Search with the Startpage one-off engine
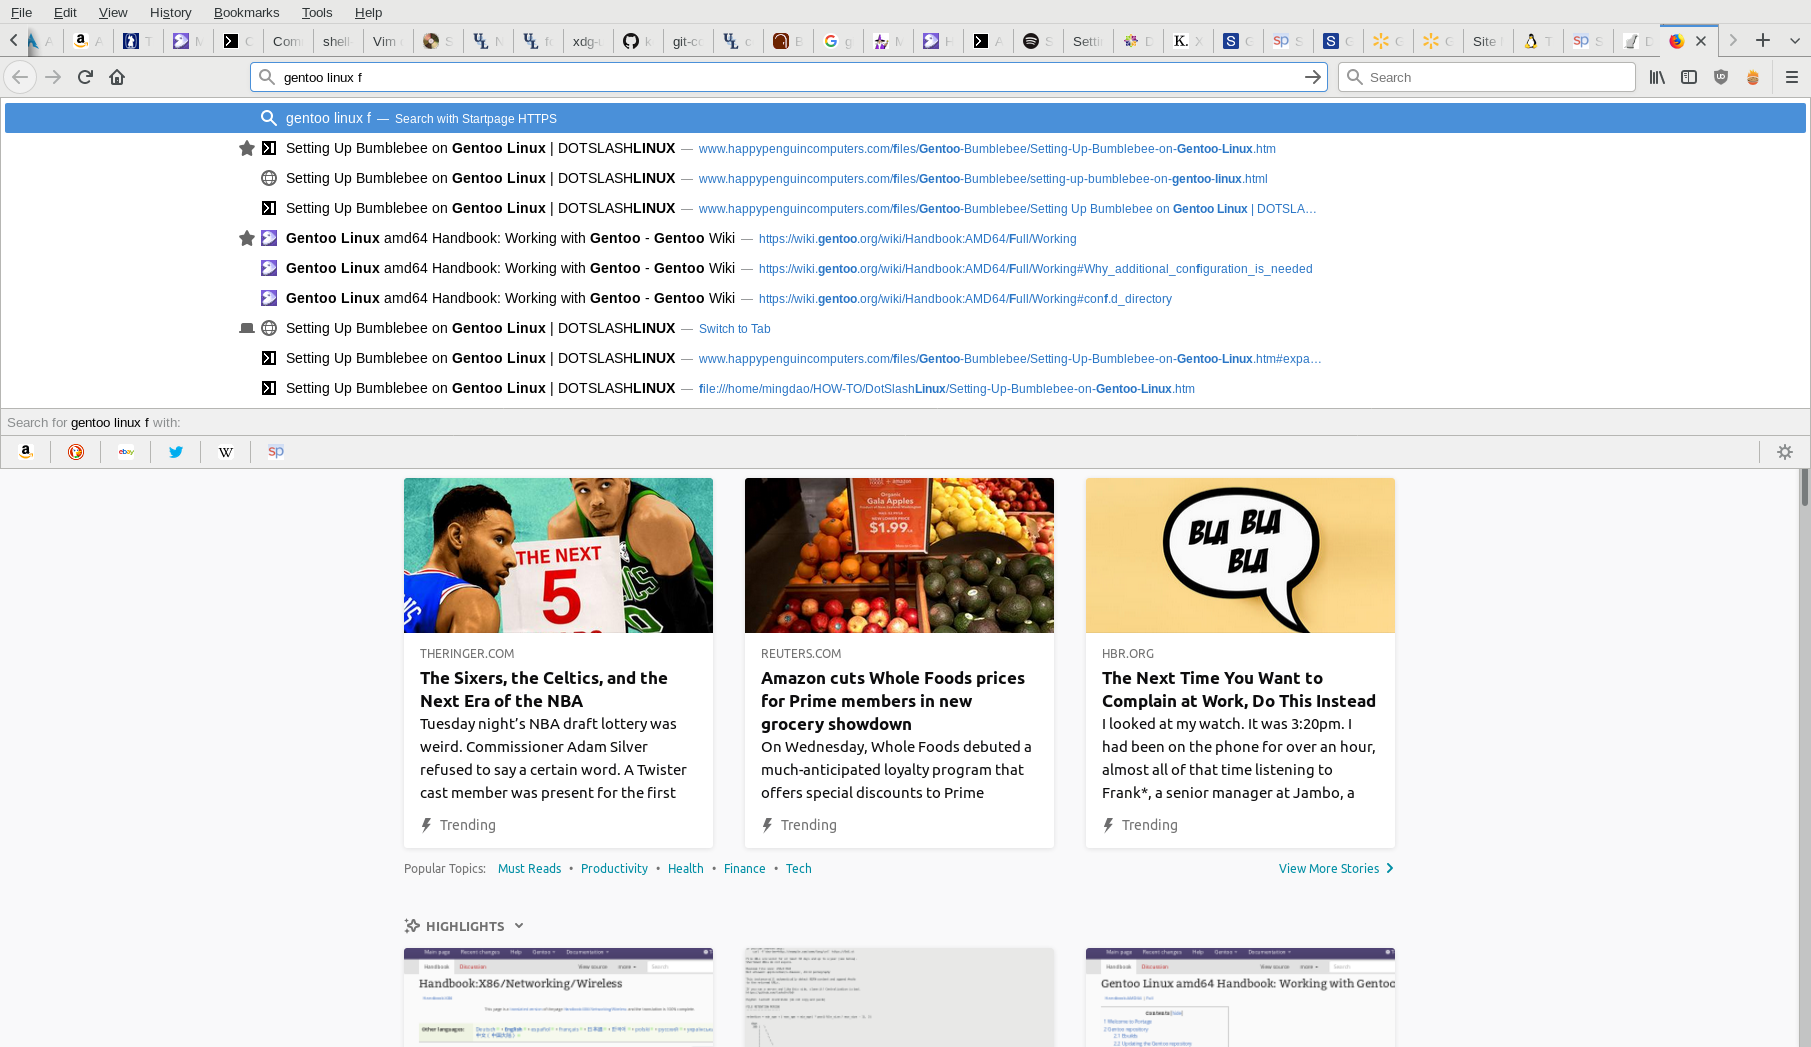 tap(276, 452)
